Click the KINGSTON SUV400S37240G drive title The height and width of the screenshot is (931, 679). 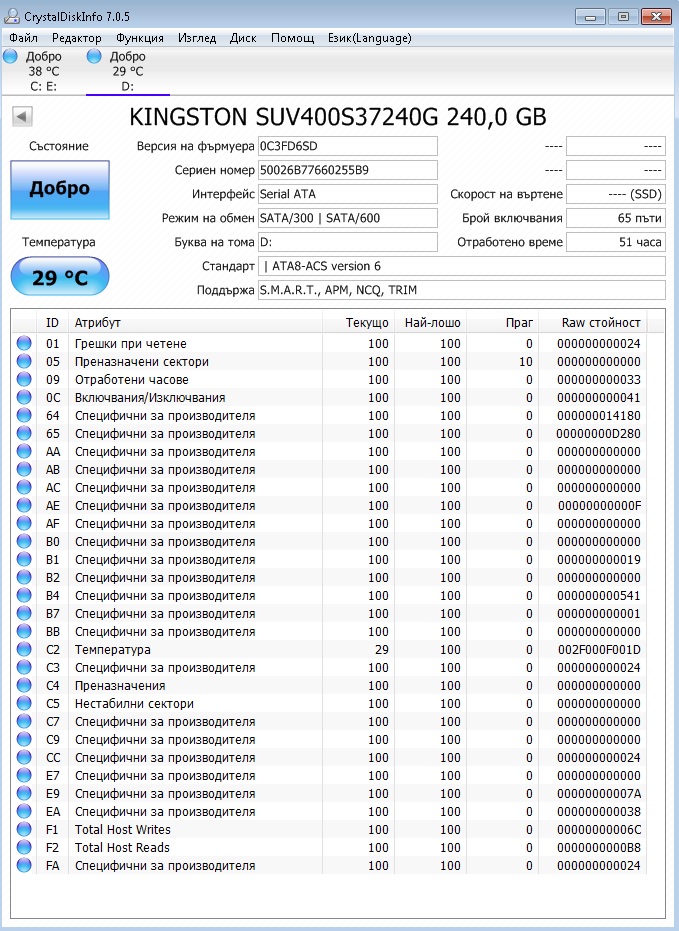click(338, 117)
